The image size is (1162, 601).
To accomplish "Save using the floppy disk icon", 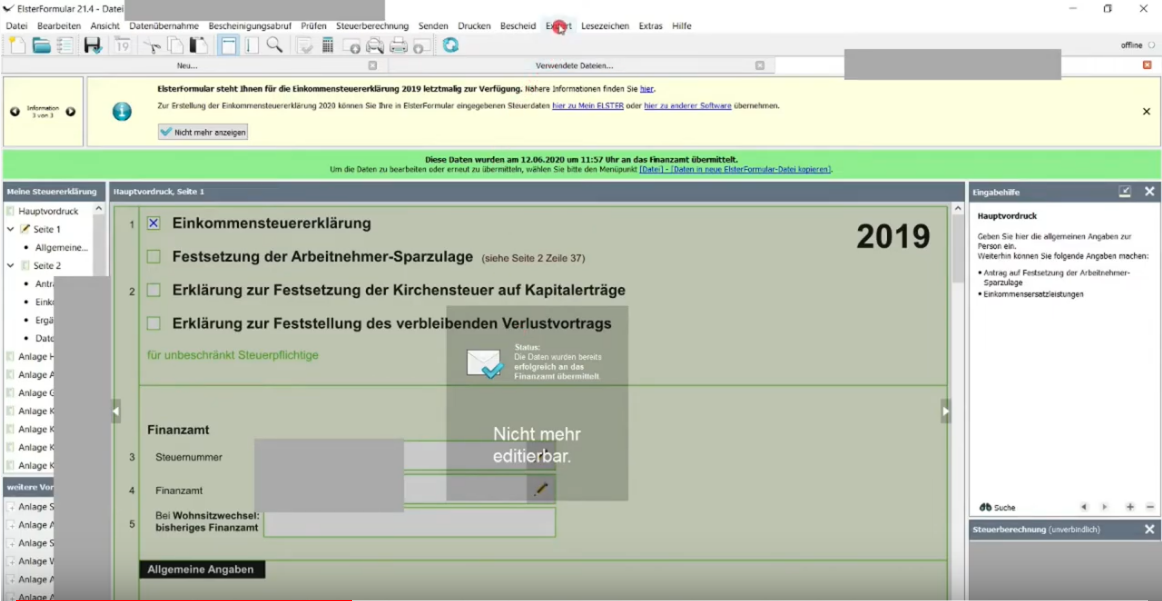I will (93, 45).
